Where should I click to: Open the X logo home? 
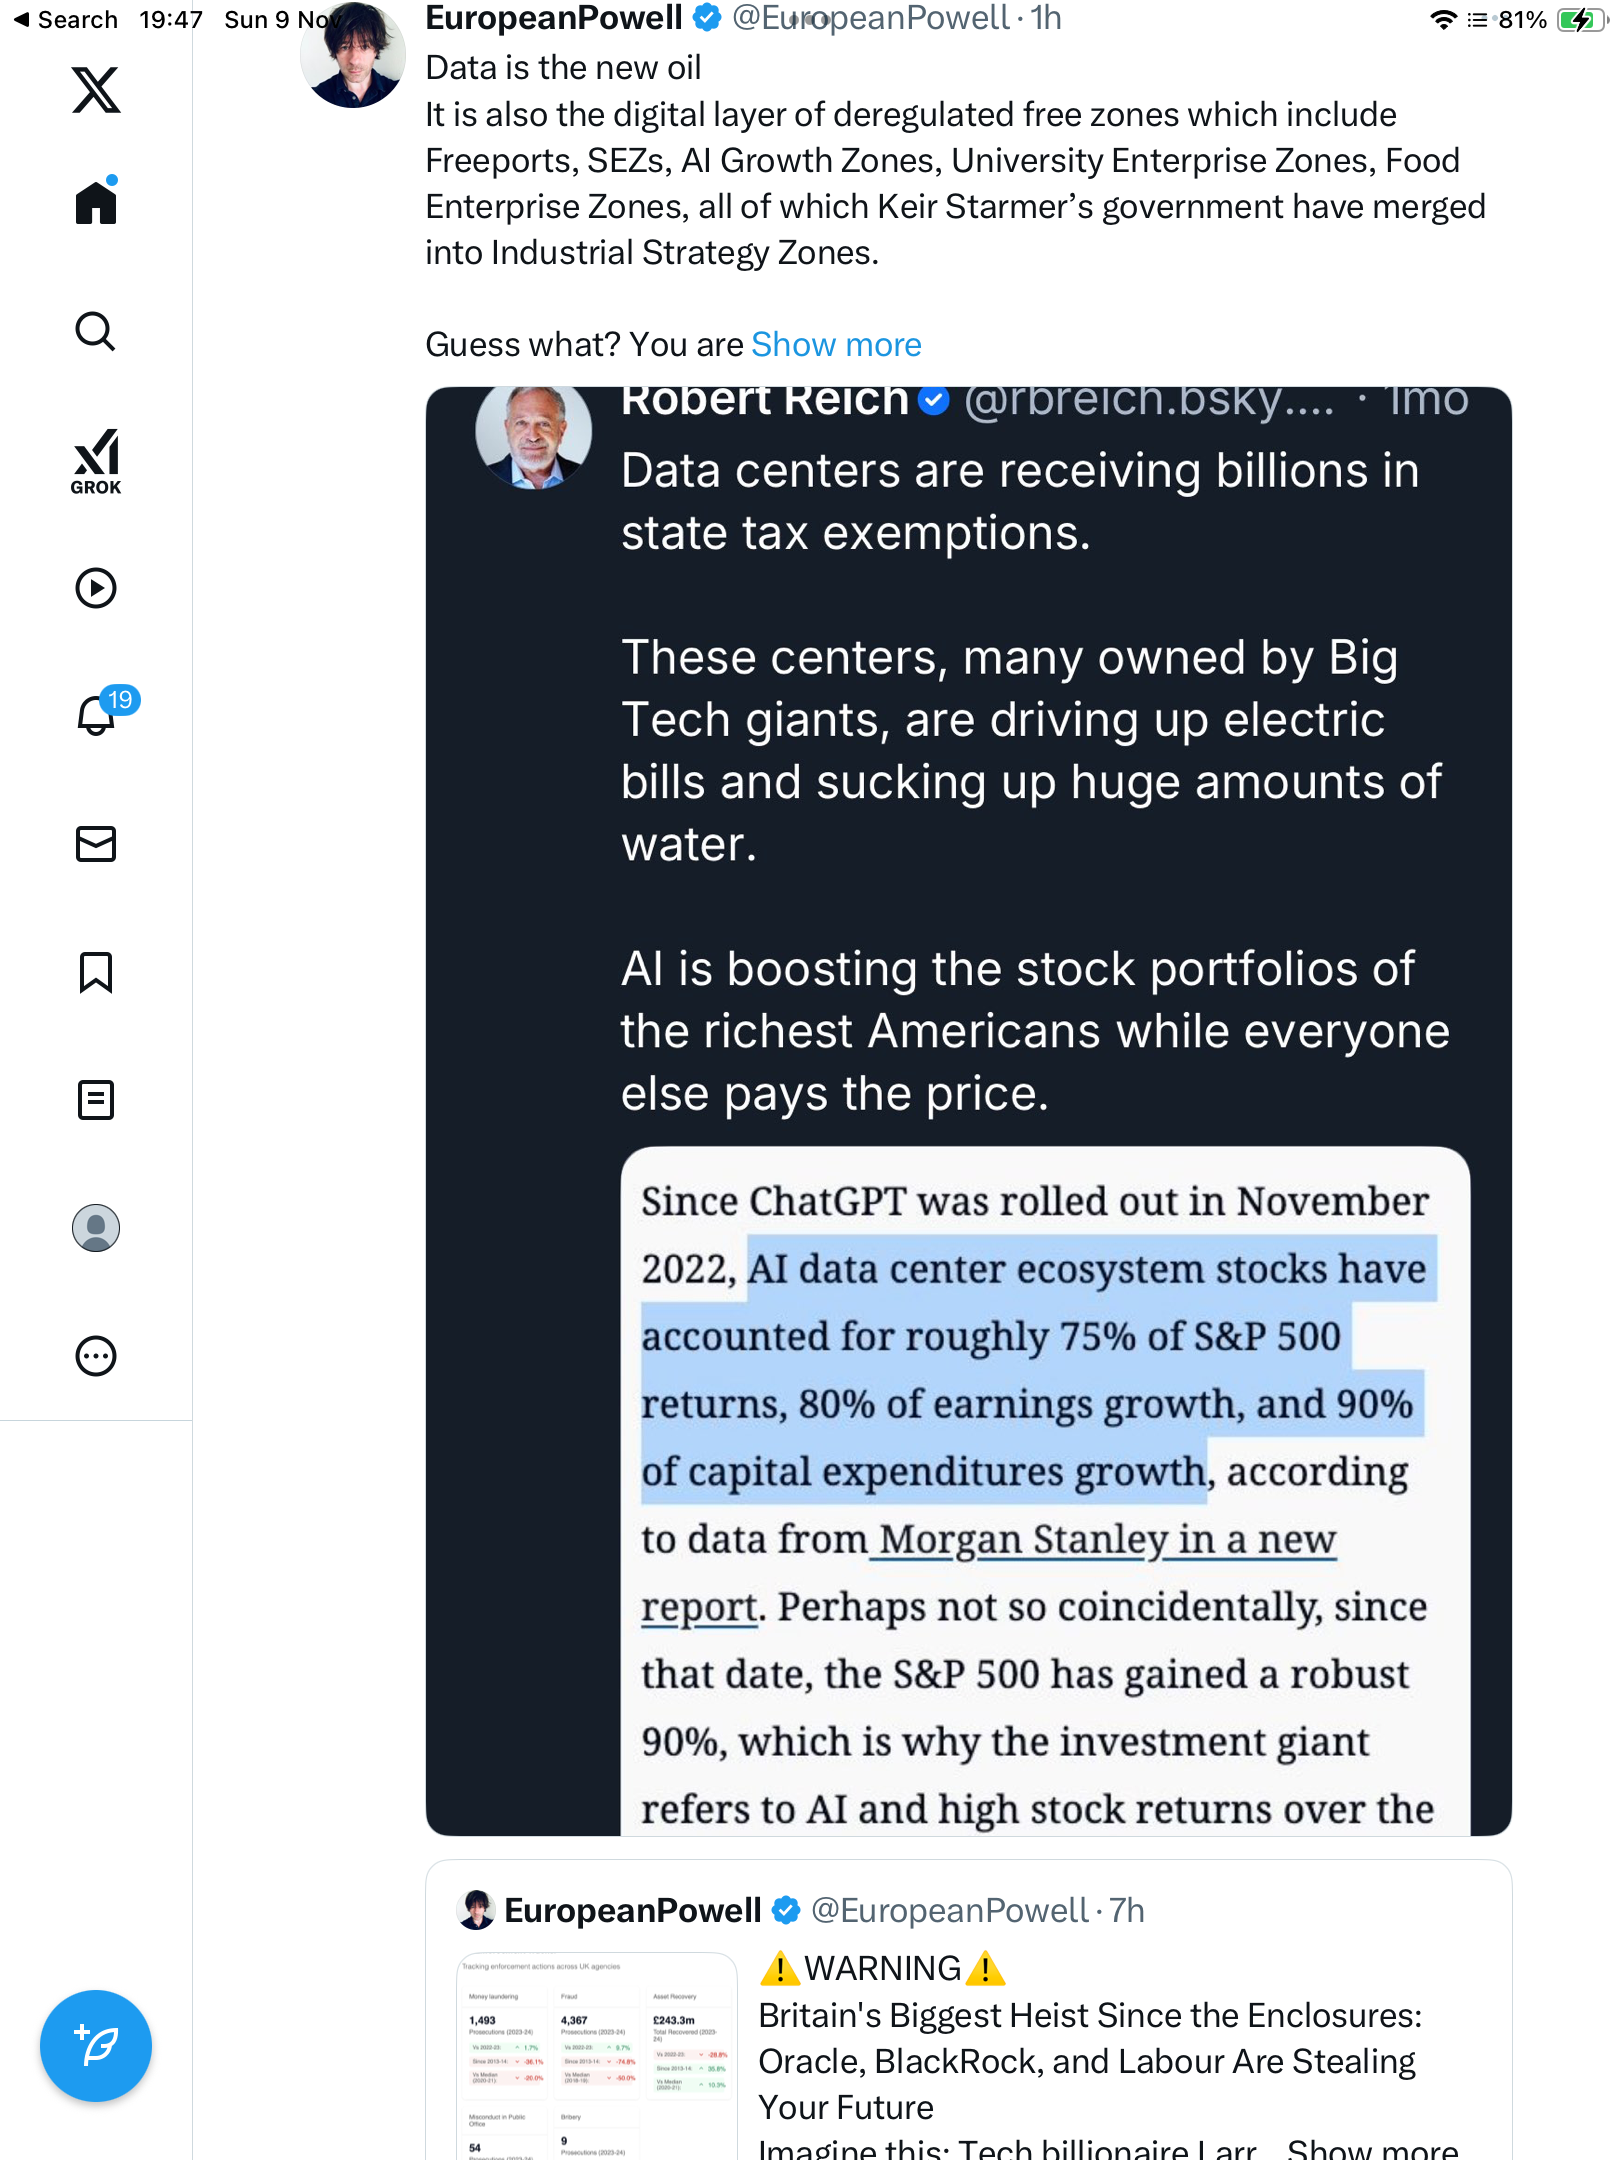pyautogui.click(x=96, y=90)
